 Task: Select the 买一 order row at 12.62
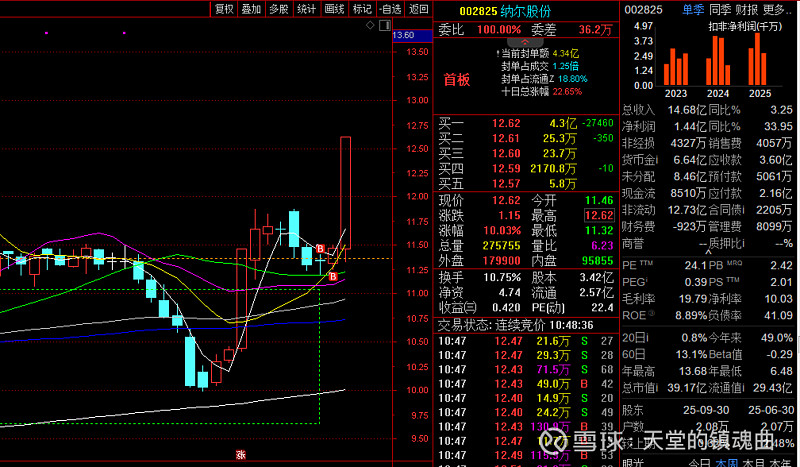(x=526, y=123)
